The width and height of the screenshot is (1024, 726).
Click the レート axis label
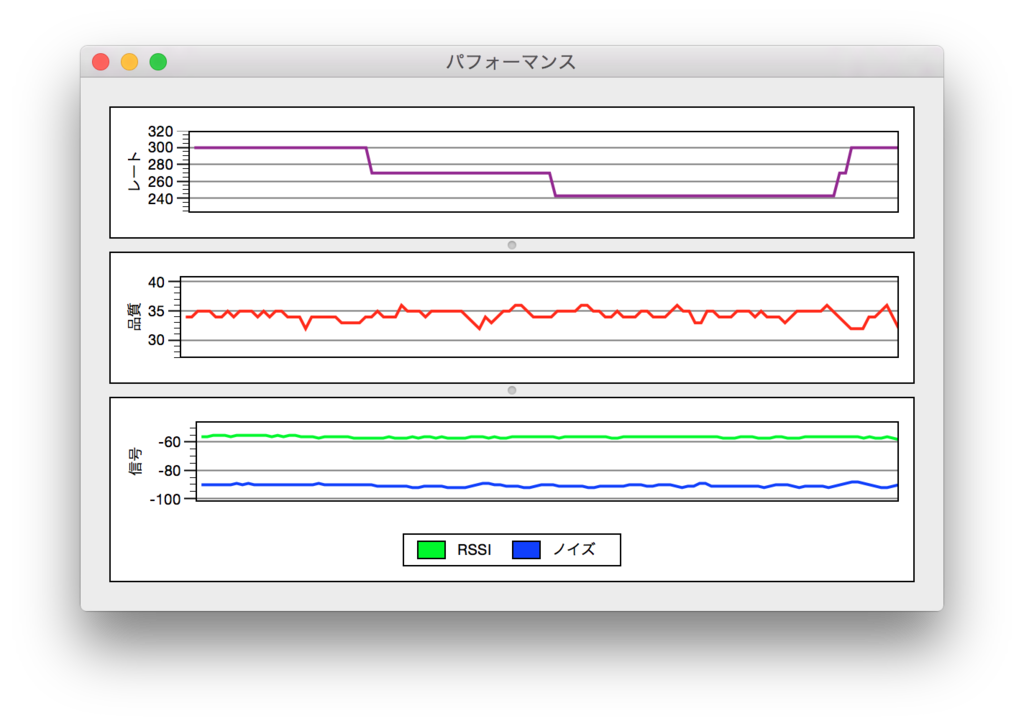click(x=134, y=172)
